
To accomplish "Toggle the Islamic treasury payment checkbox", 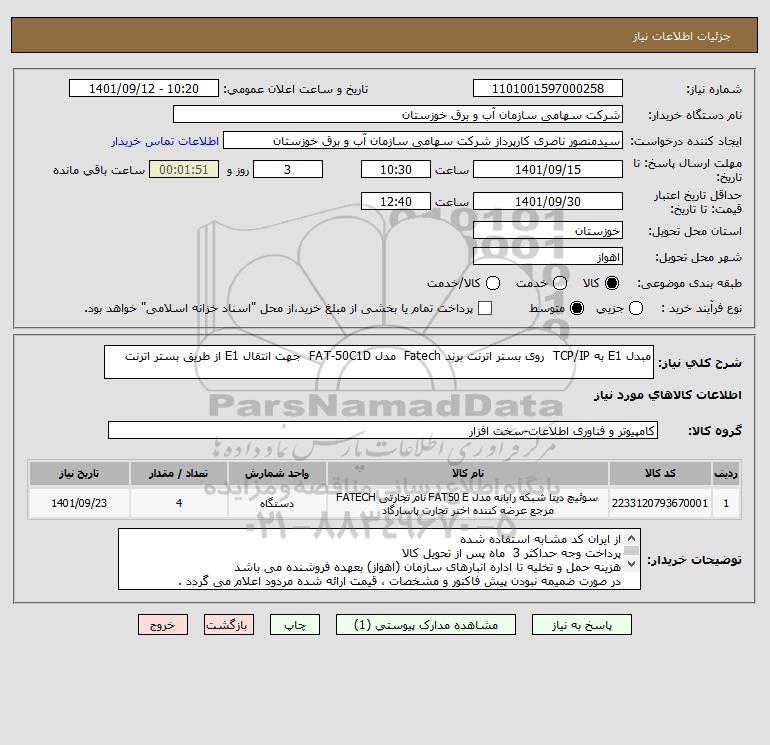I will (485, 308).
